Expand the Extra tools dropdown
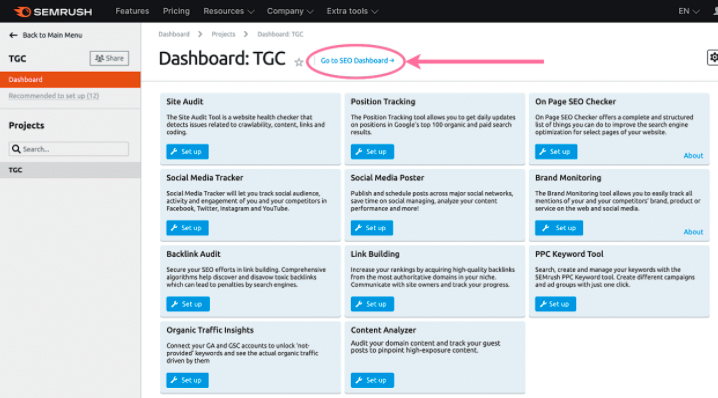 tap(352, 11)
